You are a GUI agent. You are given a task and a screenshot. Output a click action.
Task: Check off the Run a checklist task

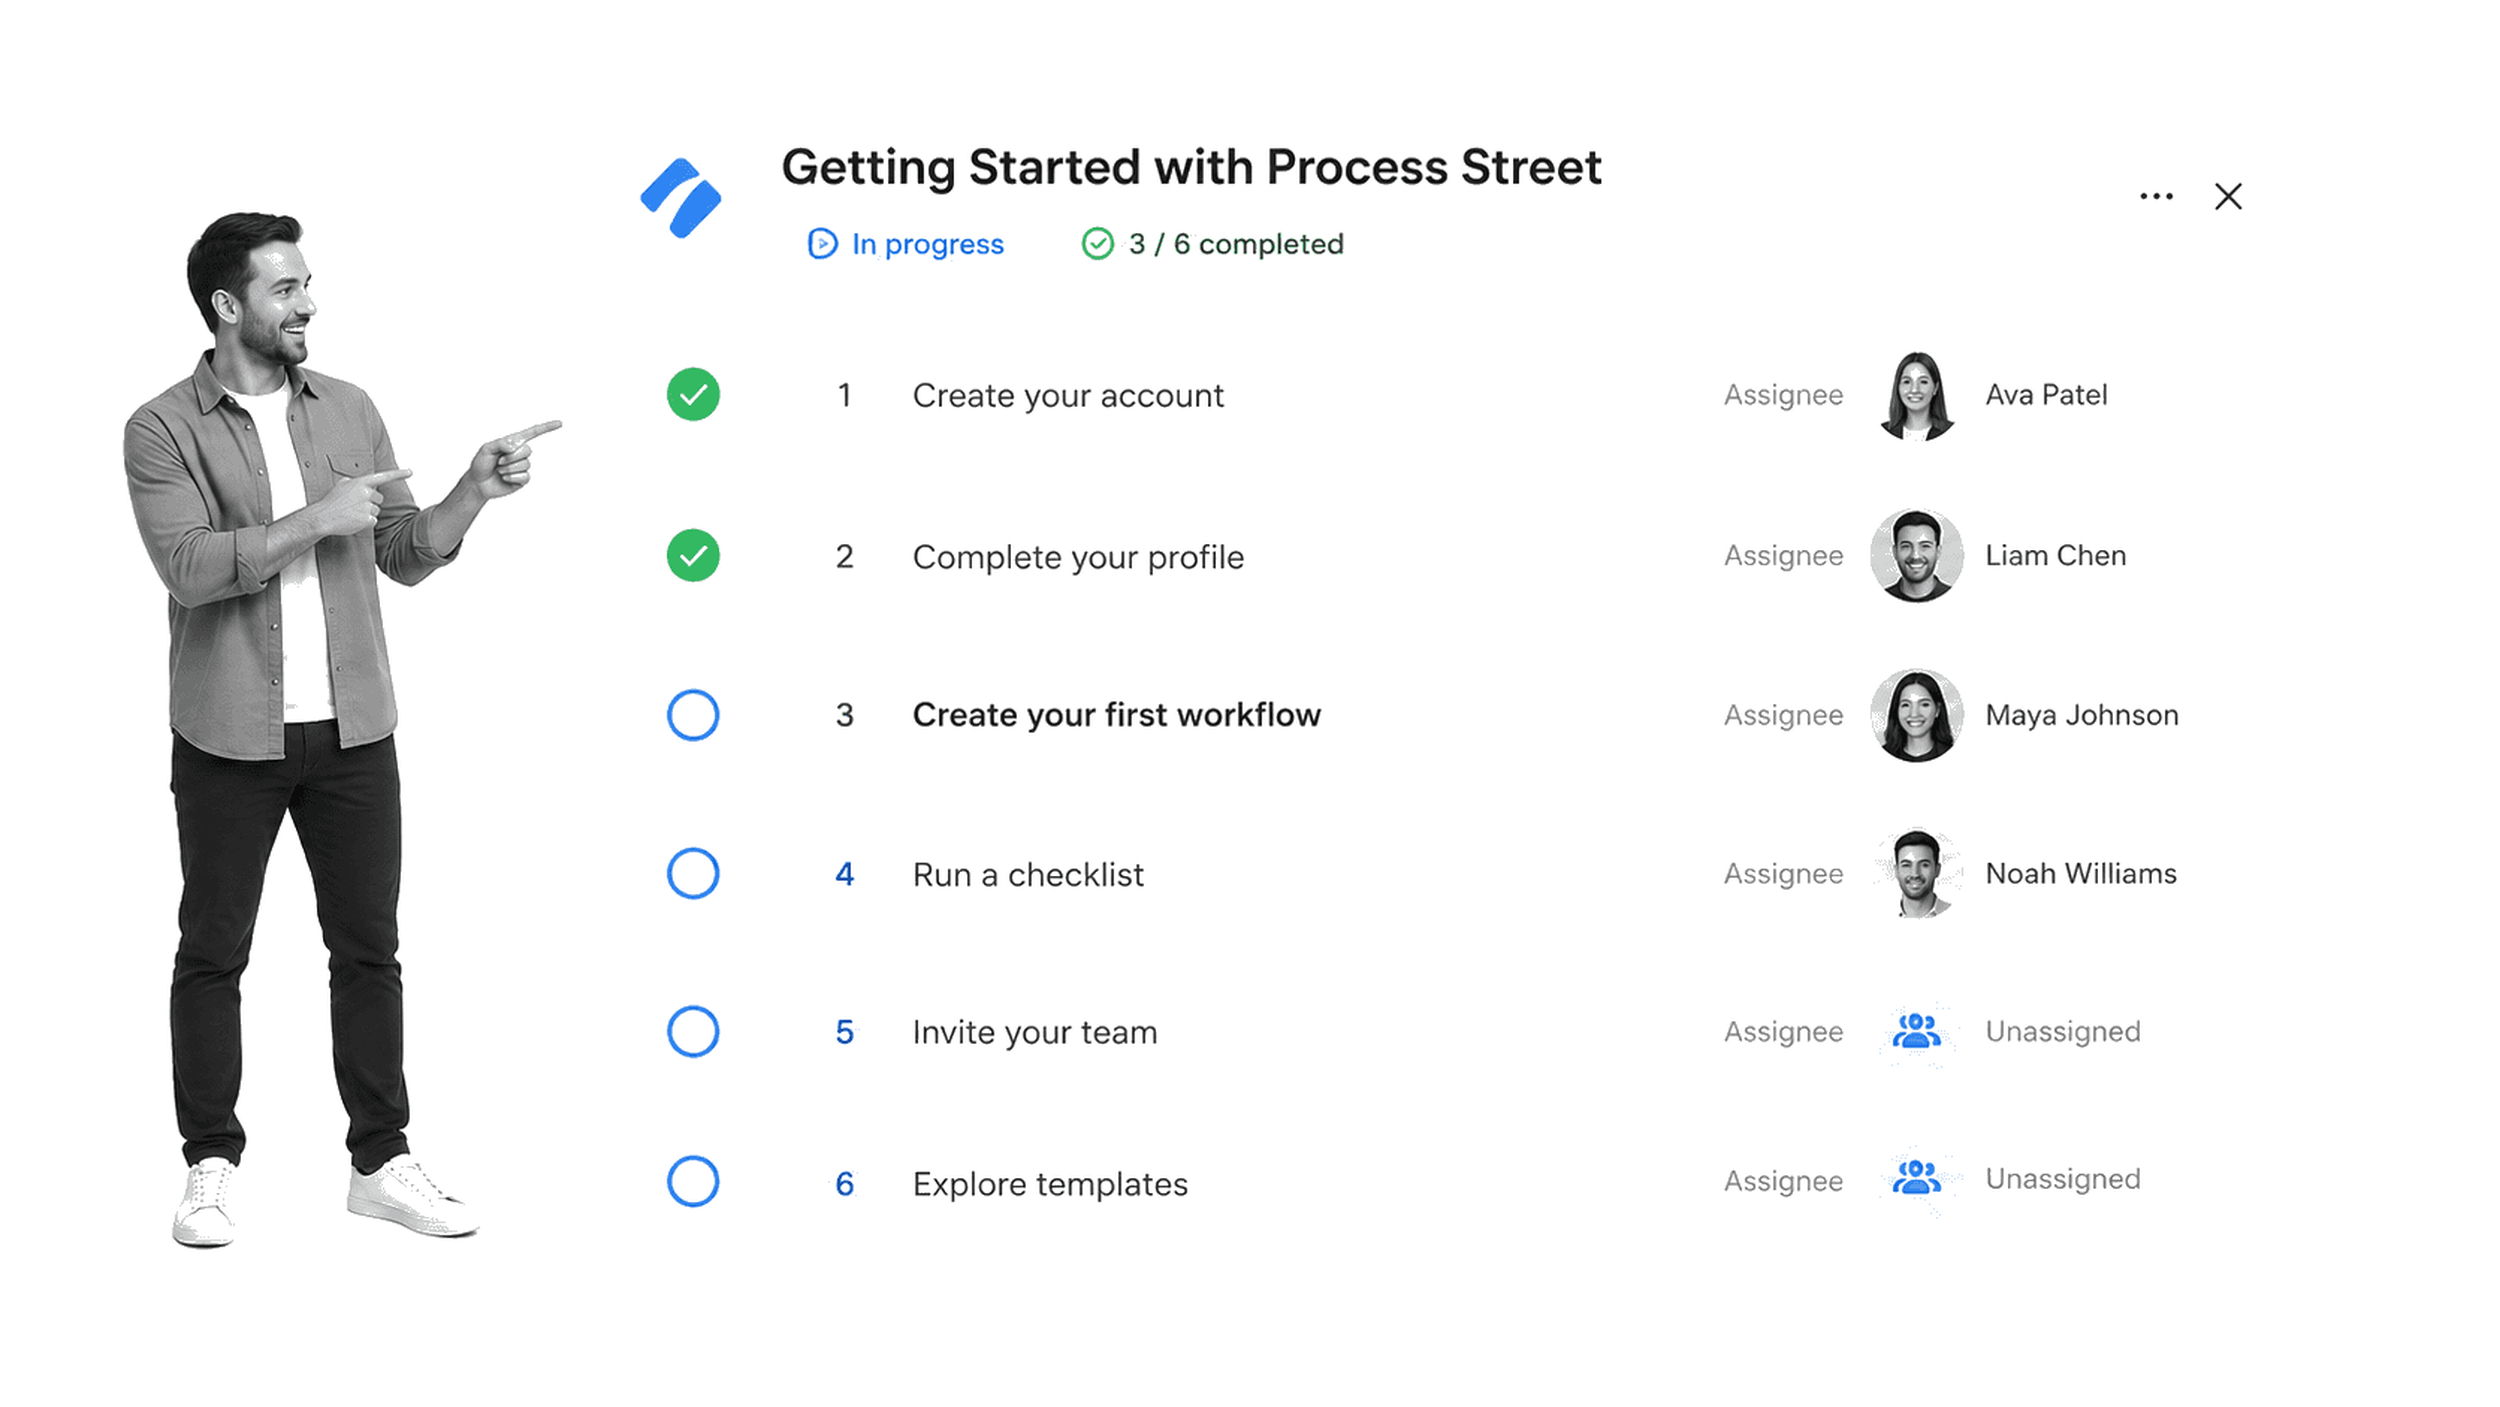pos(693,874)
